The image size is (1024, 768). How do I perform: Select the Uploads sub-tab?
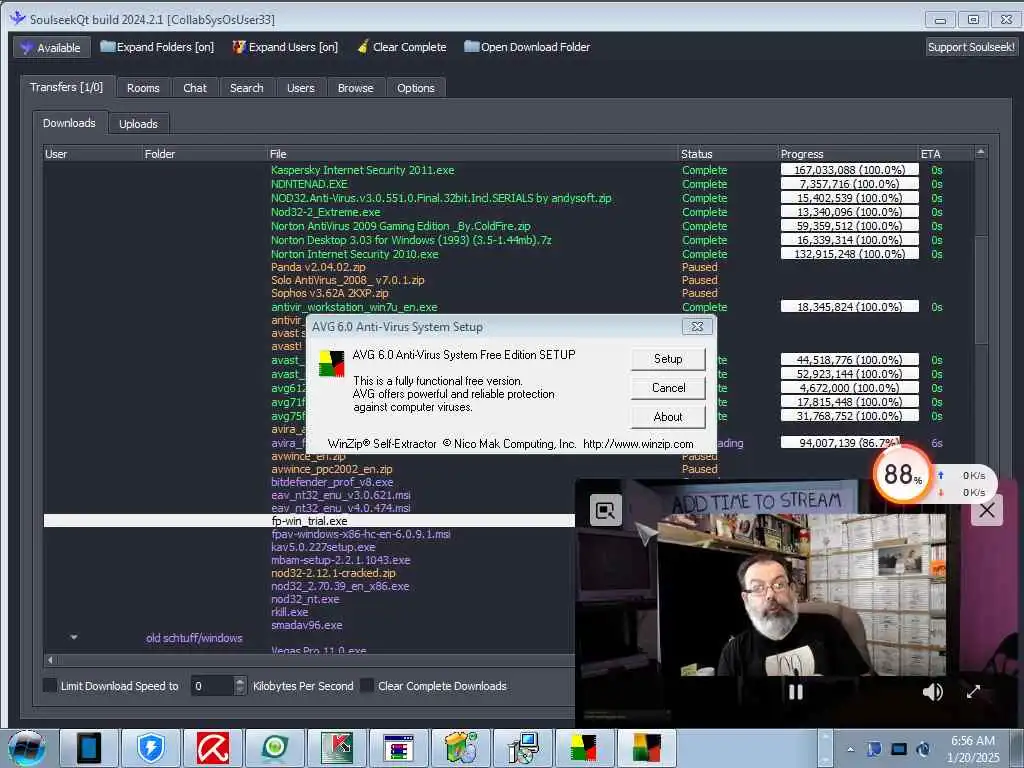(138, 123)
